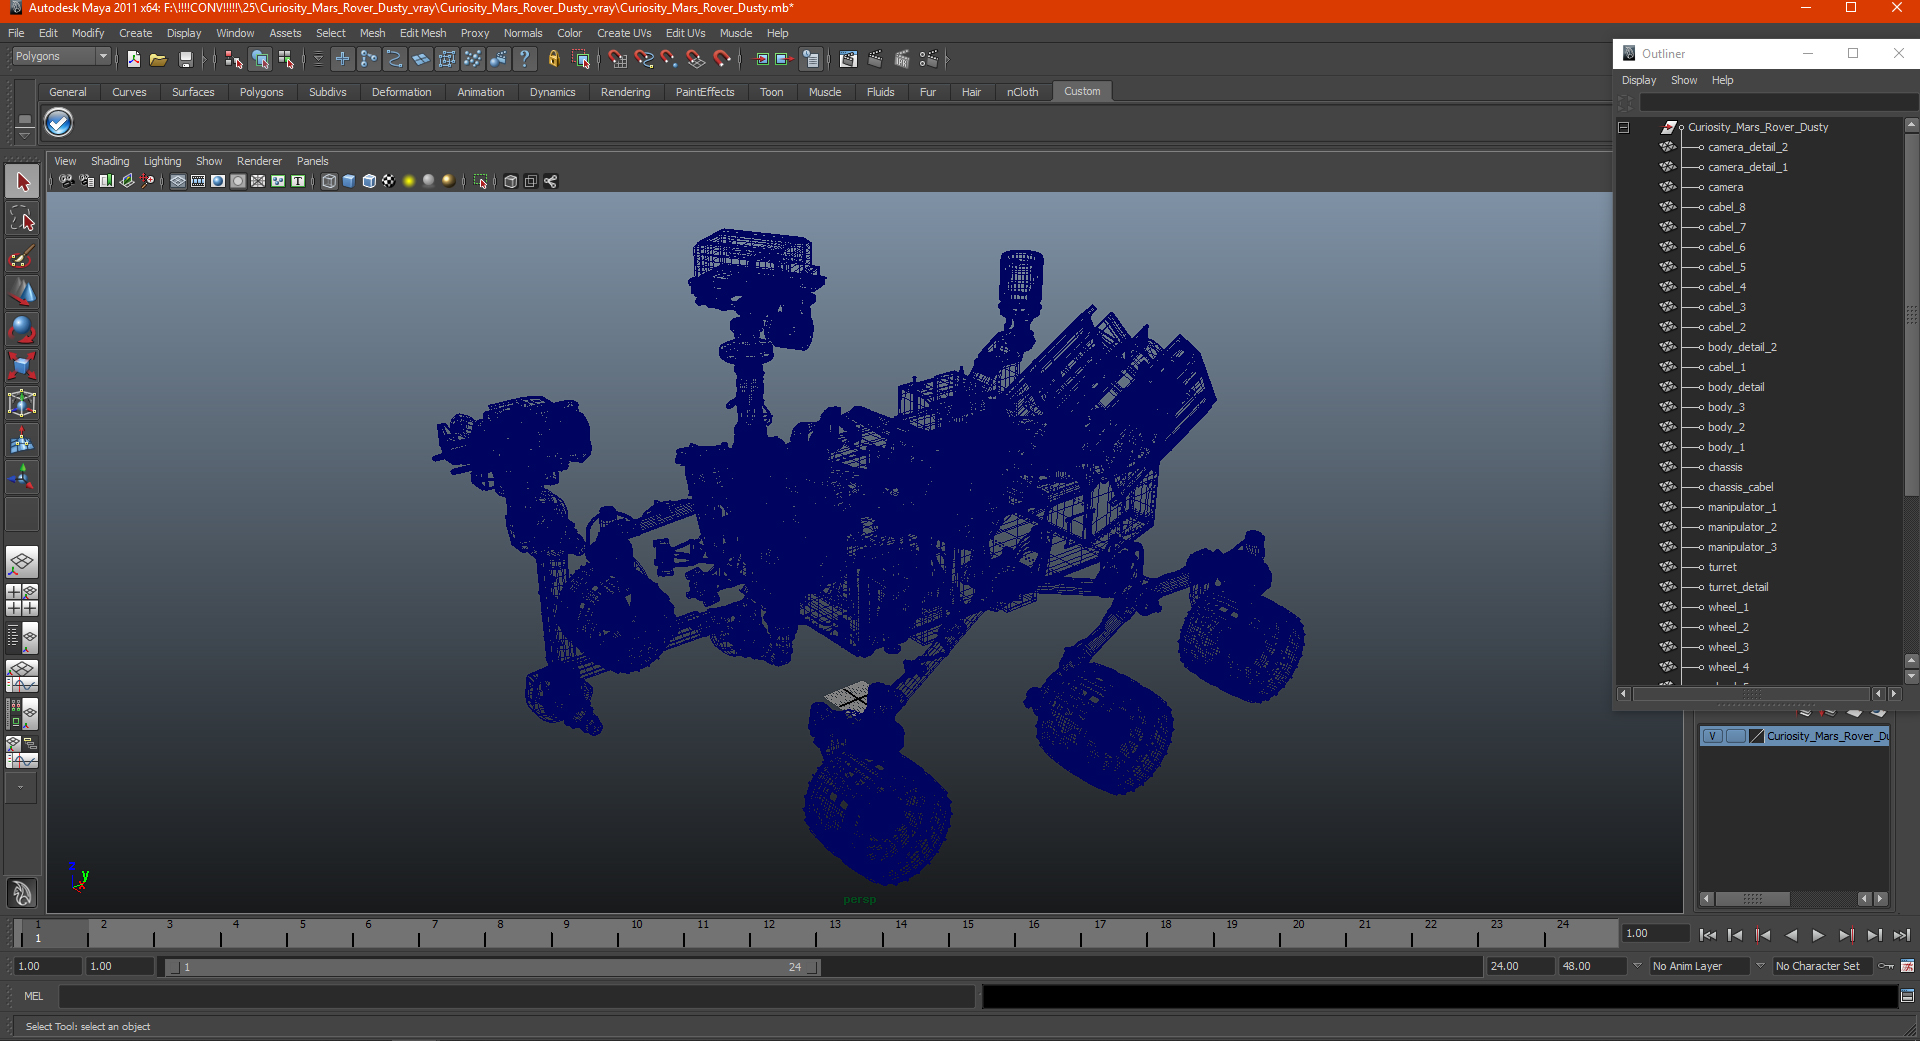This screenshot has height=1041, width=1920.
Task: Click the Snap to grids magnet icon
Action: (x=618, y=59)
